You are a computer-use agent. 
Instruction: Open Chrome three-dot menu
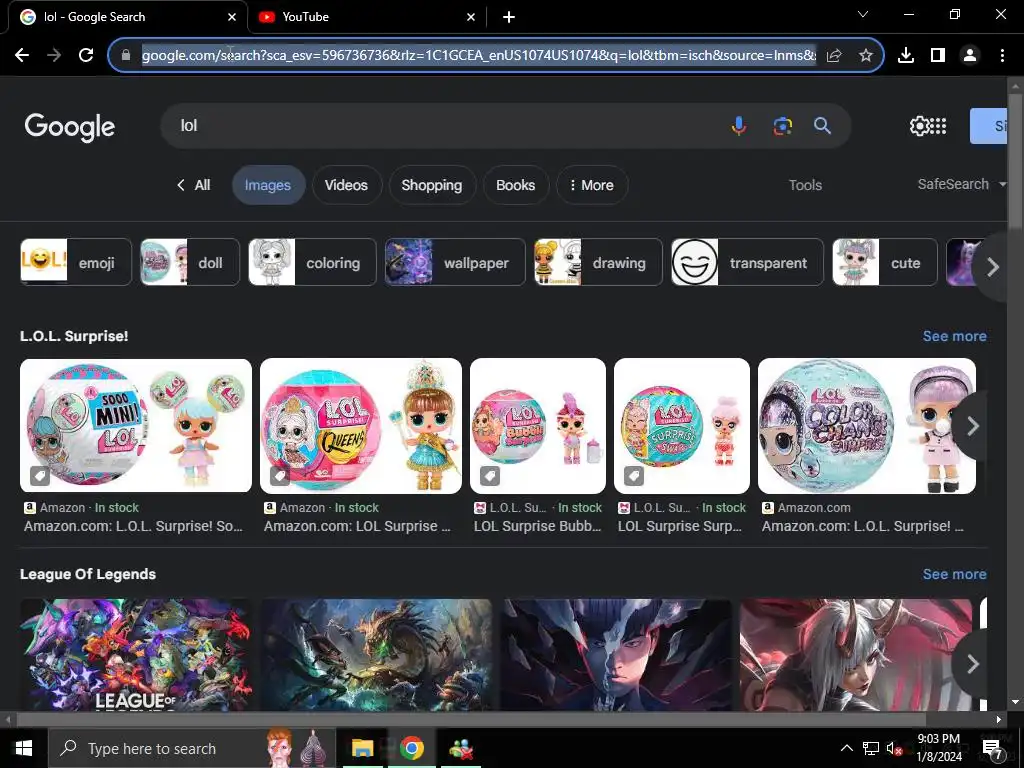pos(1002,56)
